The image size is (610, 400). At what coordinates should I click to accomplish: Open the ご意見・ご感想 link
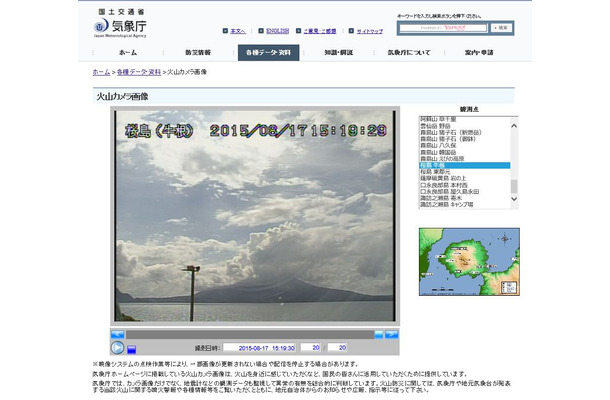tap(320, 31)
